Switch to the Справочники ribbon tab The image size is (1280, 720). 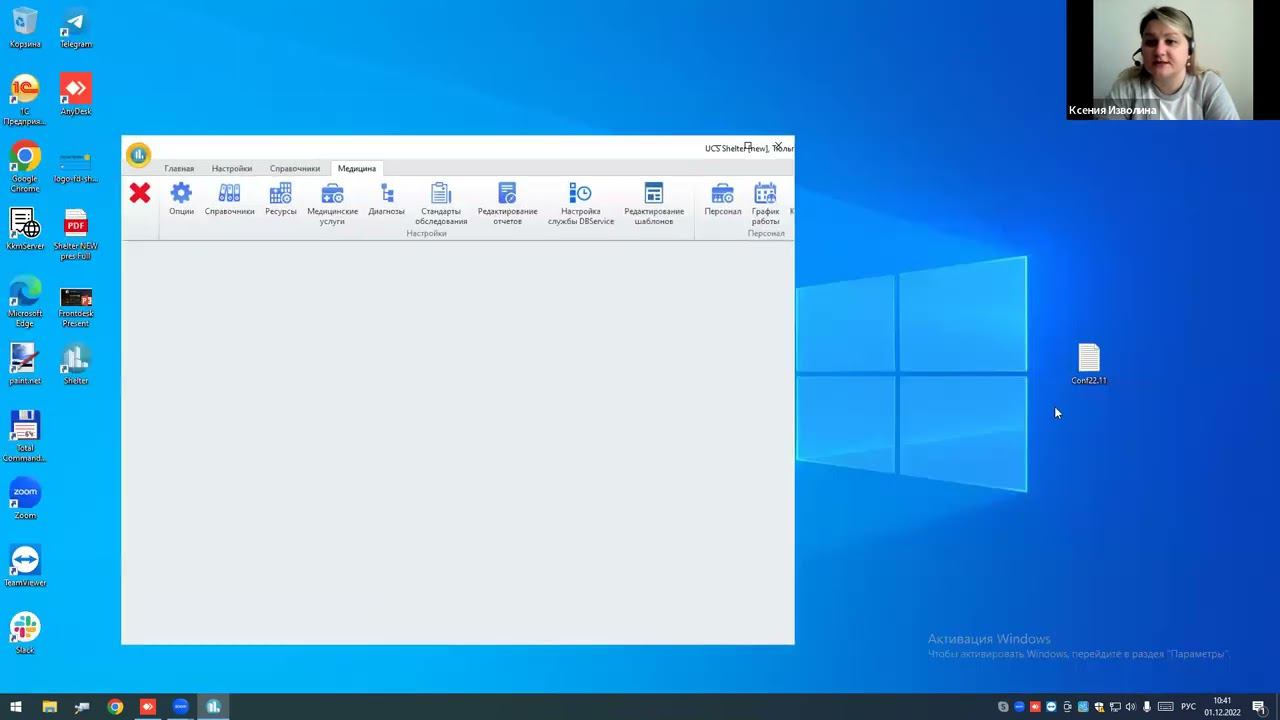295,169
